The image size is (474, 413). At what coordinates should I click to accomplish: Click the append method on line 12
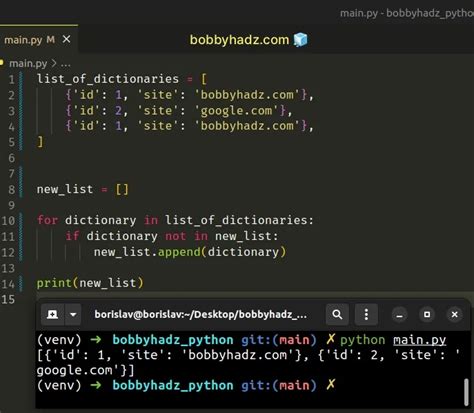tap(179, 252)
